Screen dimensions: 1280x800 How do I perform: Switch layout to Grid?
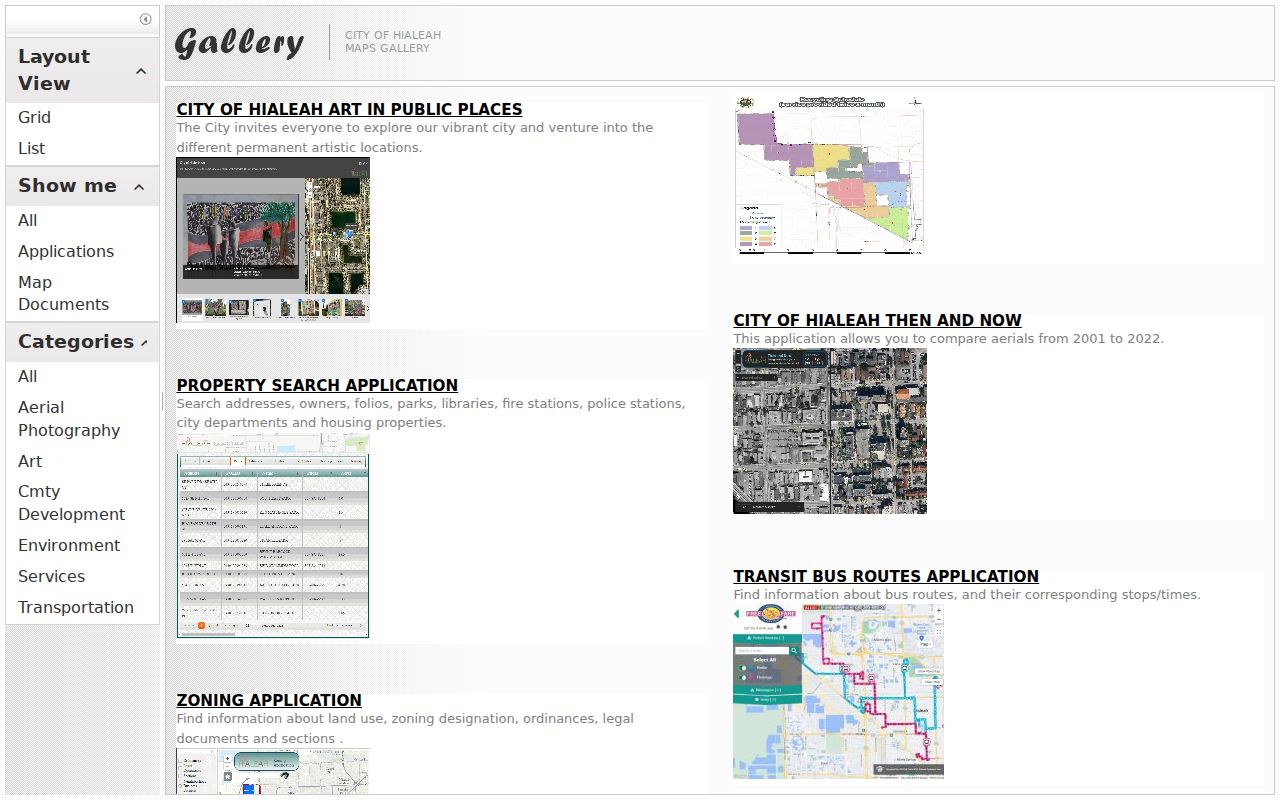point(34,117)
